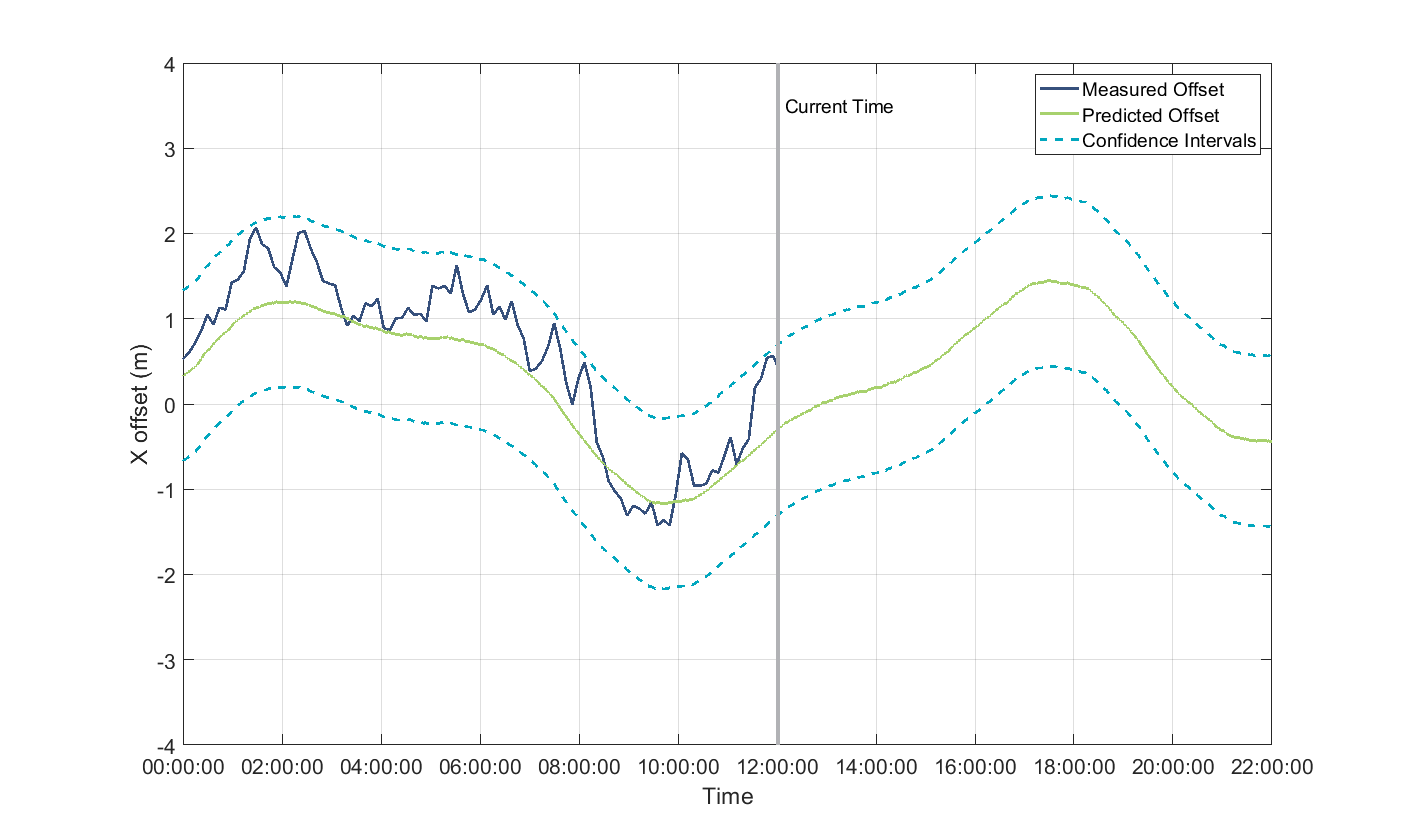Click the predicted offset curve peak near 18:00:00
1406x837 pixels.
pos(1049,281)
